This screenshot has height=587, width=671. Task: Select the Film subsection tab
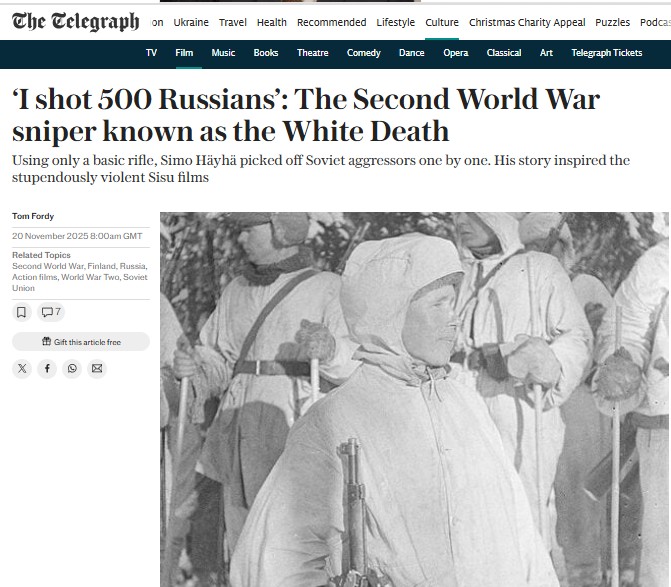coord(184,53)
